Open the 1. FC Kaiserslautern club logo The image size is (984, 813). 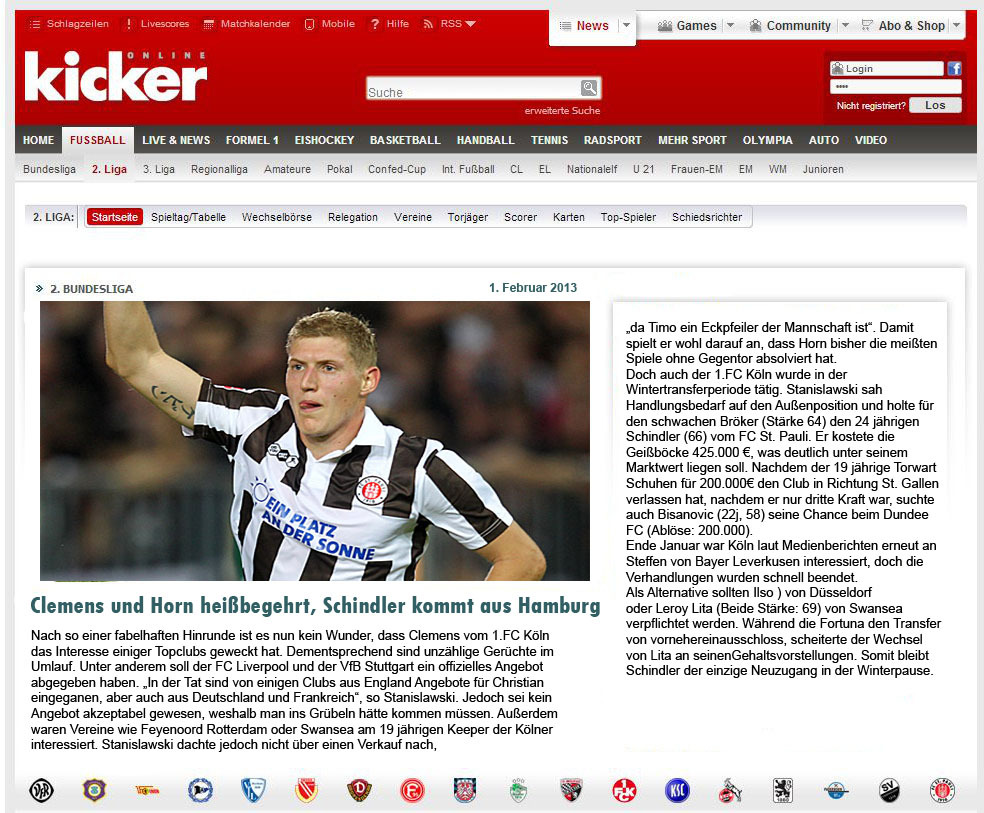pos(624,790)
